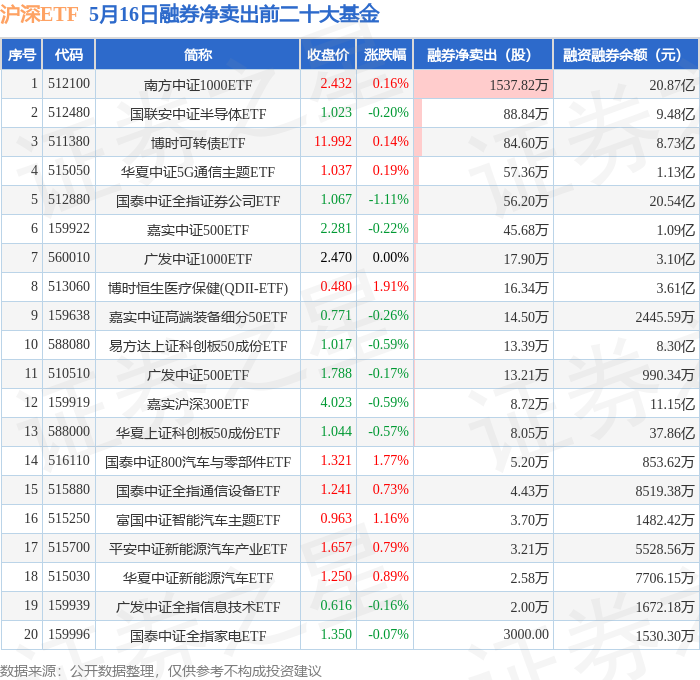This screenshot has width=700, height=680.
Task: Select 国泰中证800汽车与零部件ETF name
Action: pos(198,462)
